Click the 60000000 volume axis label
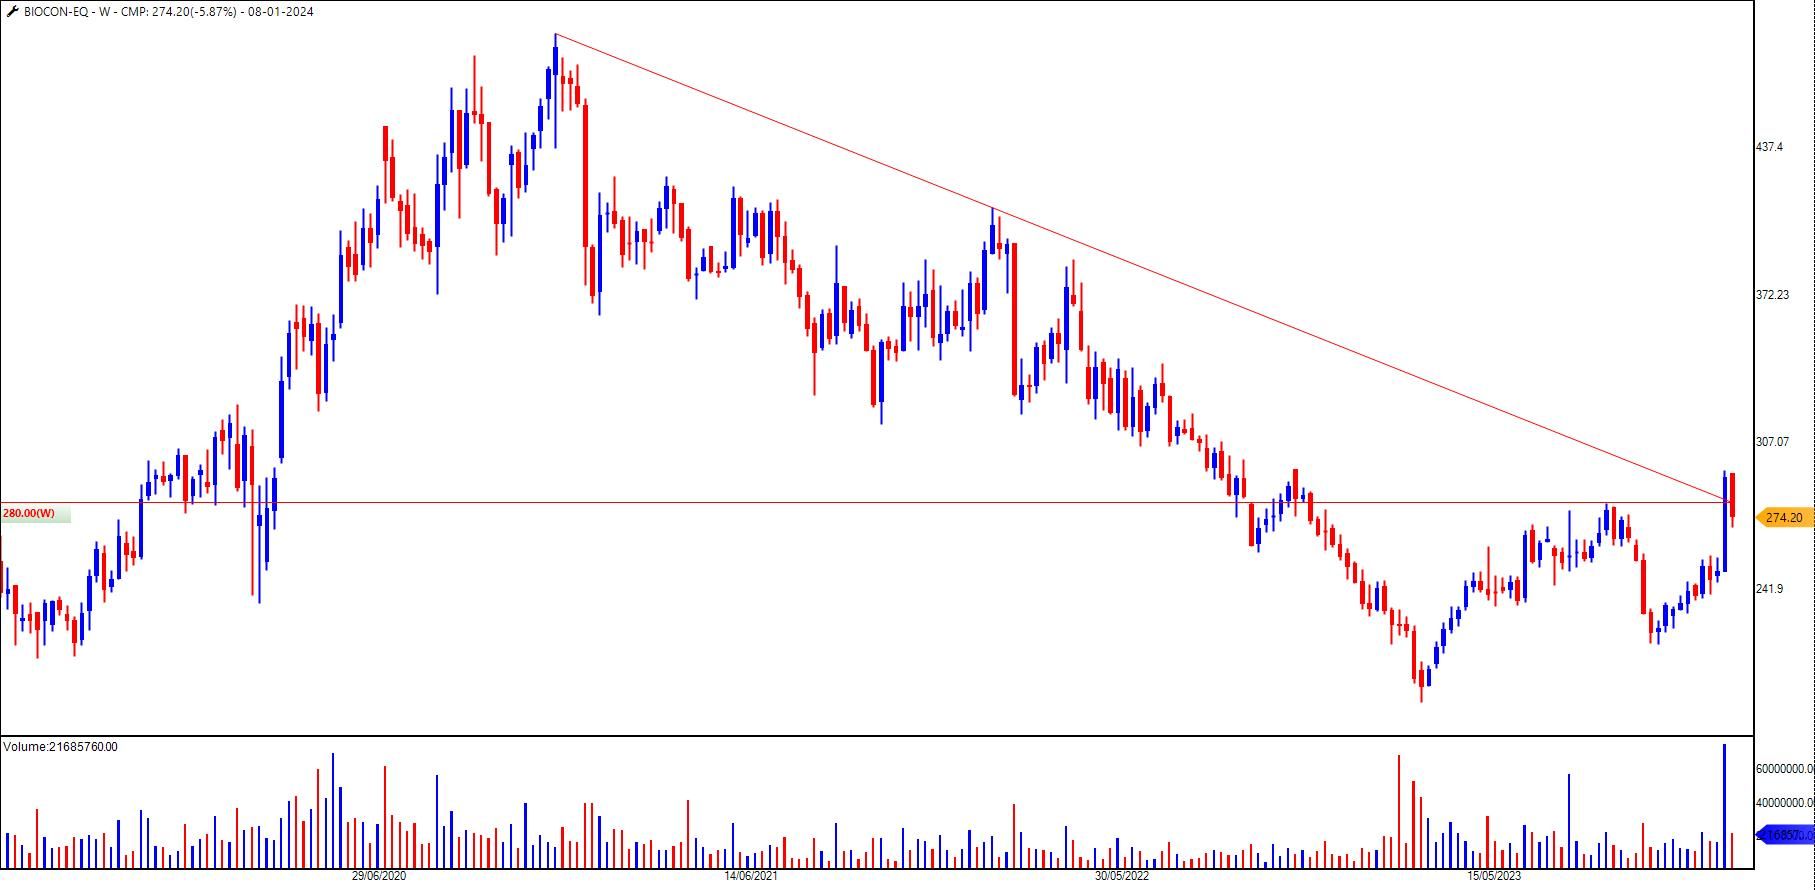 tap(1785, 769)
